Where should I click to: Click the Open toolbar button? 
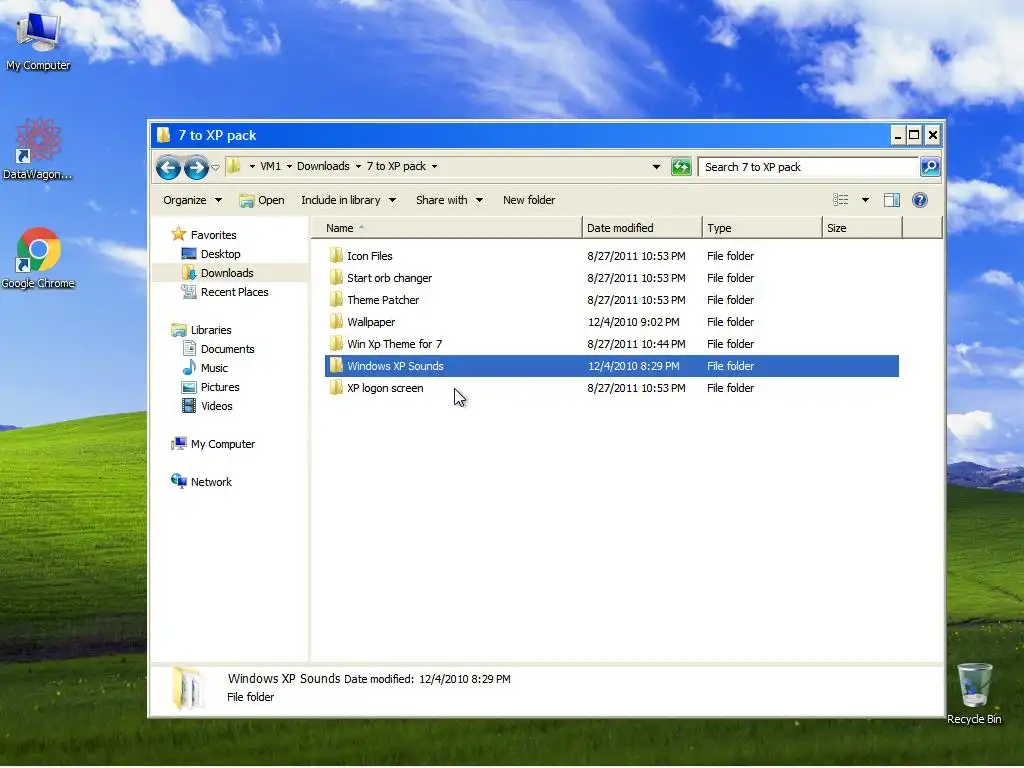(262, 200)
